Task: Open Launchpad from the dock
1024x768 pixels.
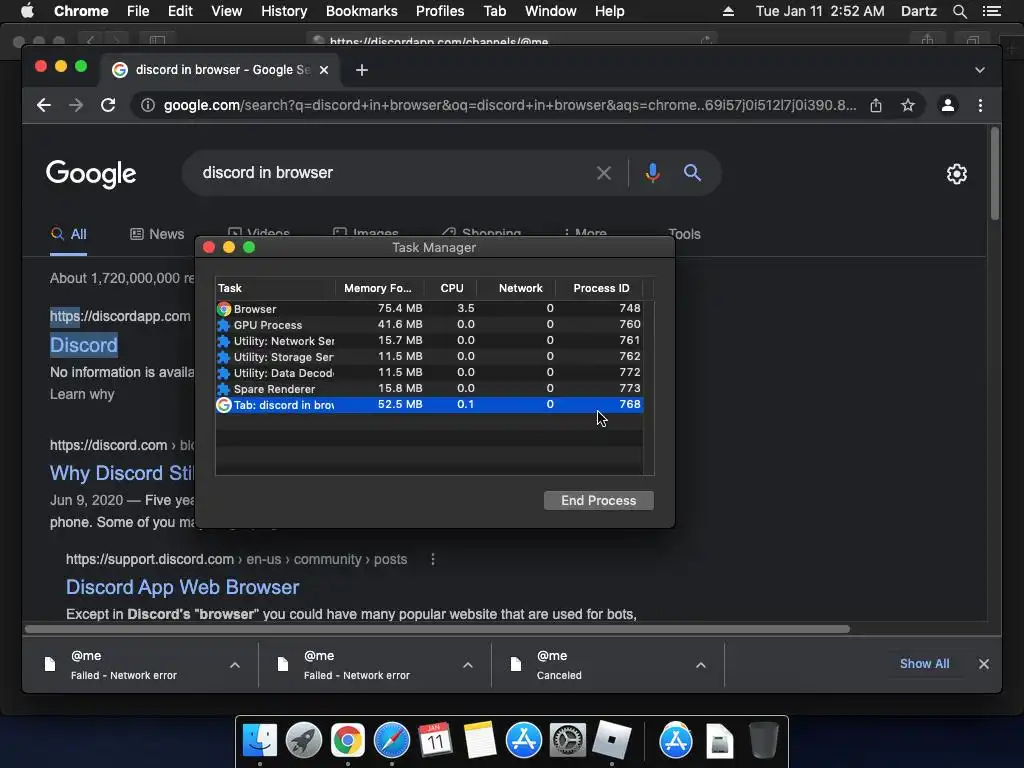Action: coord(304,741)
